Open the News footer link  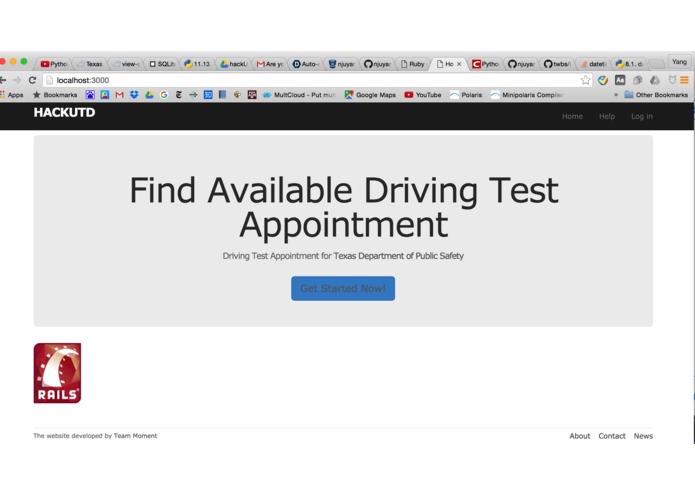(x=643, y=436)
